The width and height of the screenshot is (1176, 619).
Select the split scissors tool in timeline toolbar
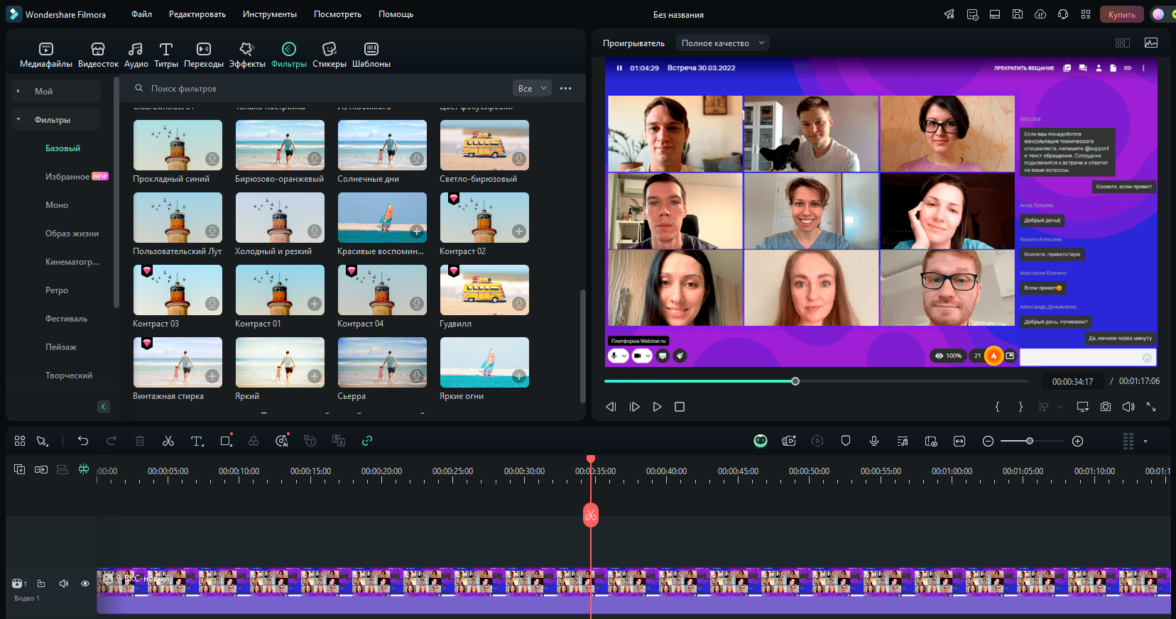point(168,441)
